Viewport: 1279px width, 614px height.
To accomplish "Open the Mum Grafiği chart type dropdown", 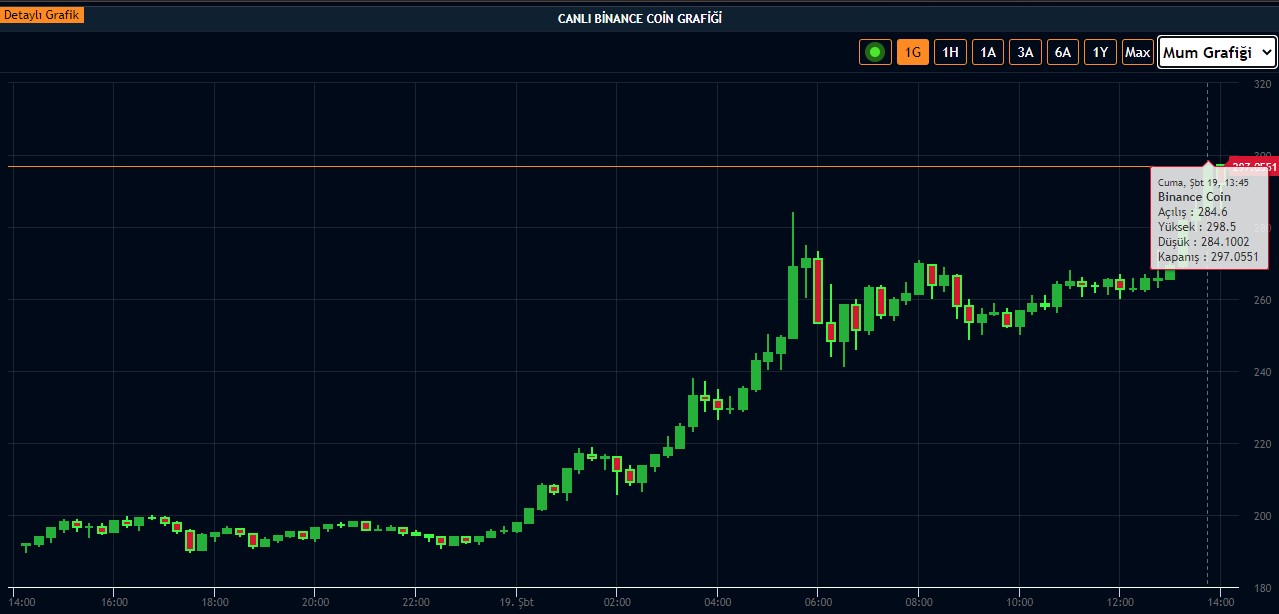I will [x=1217, y=53].
